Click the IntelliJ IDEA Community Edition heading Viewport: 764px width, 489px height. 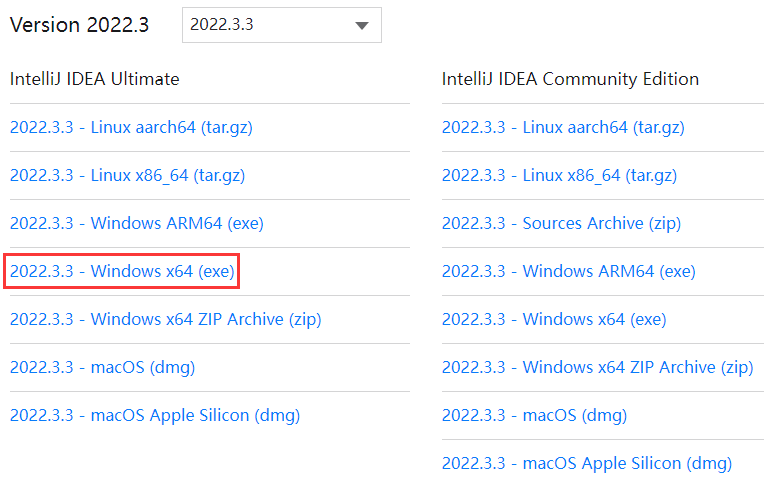pyautogui.click(x=570, y=79)
